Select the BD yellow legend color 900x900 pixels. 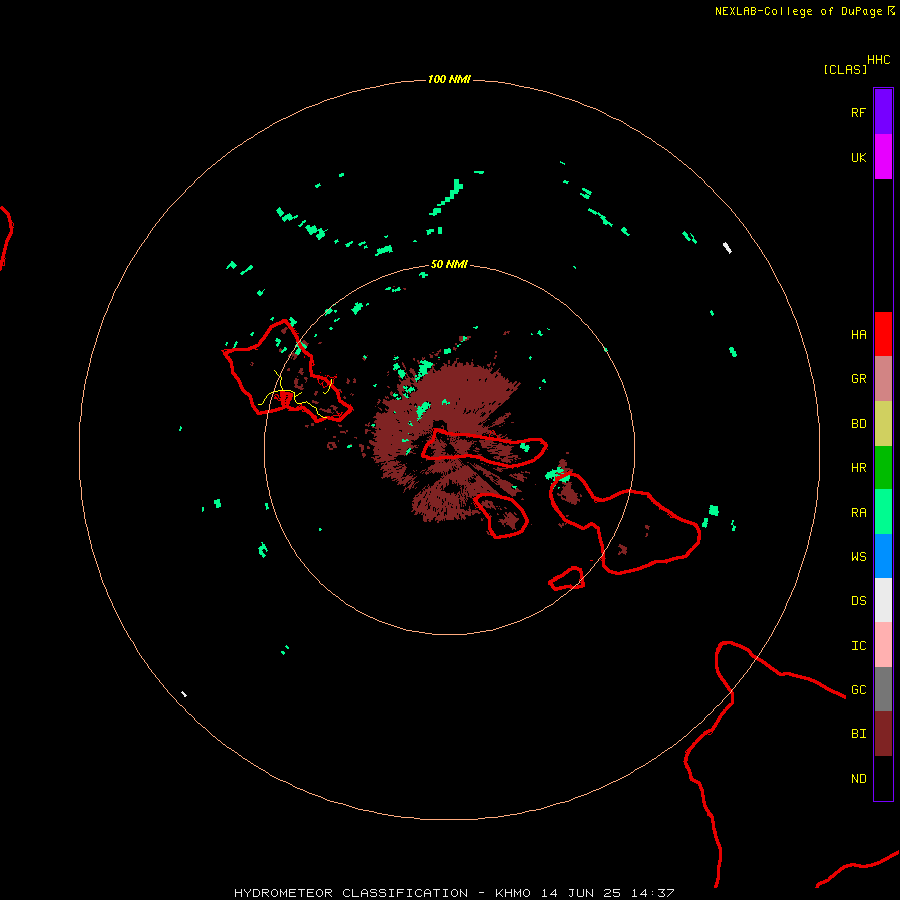883,423
